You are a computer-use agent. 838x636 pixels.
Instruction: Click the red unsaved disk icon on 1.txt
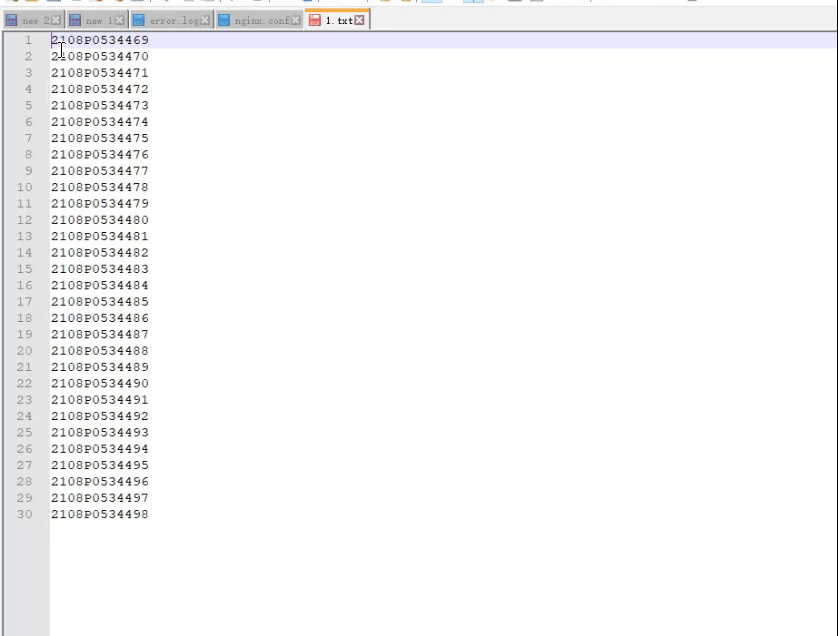click(x=315, y=20)
